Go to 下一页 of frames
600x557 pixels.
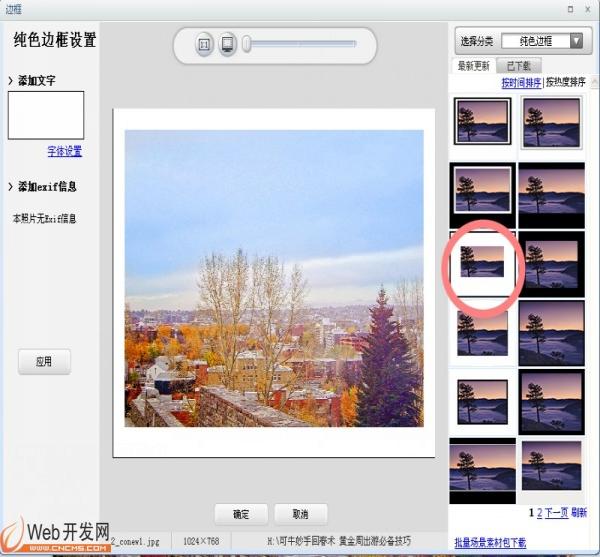(557, 512)
